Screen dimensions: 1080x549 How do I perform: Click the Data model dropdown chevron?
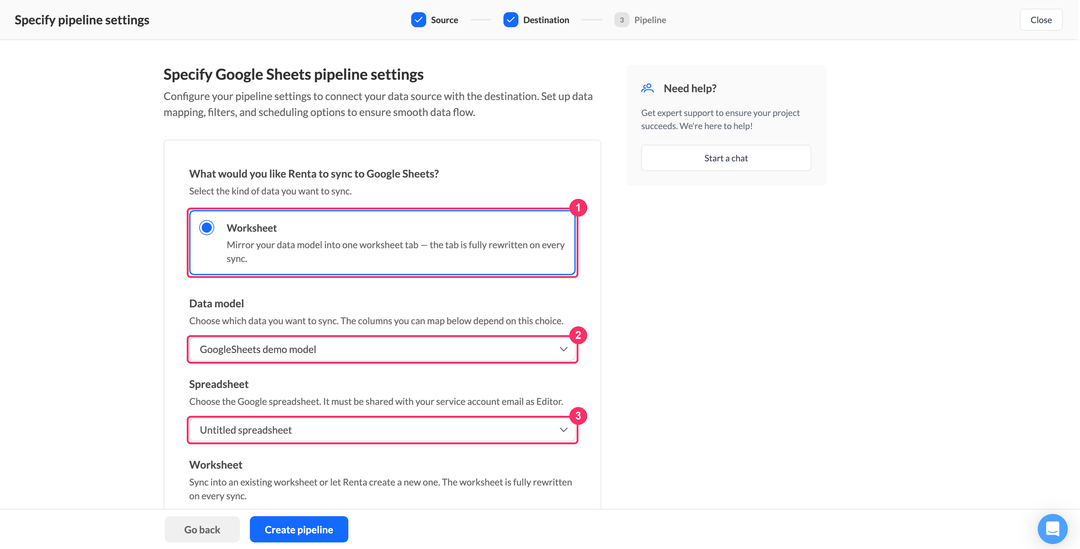point(563,349)
